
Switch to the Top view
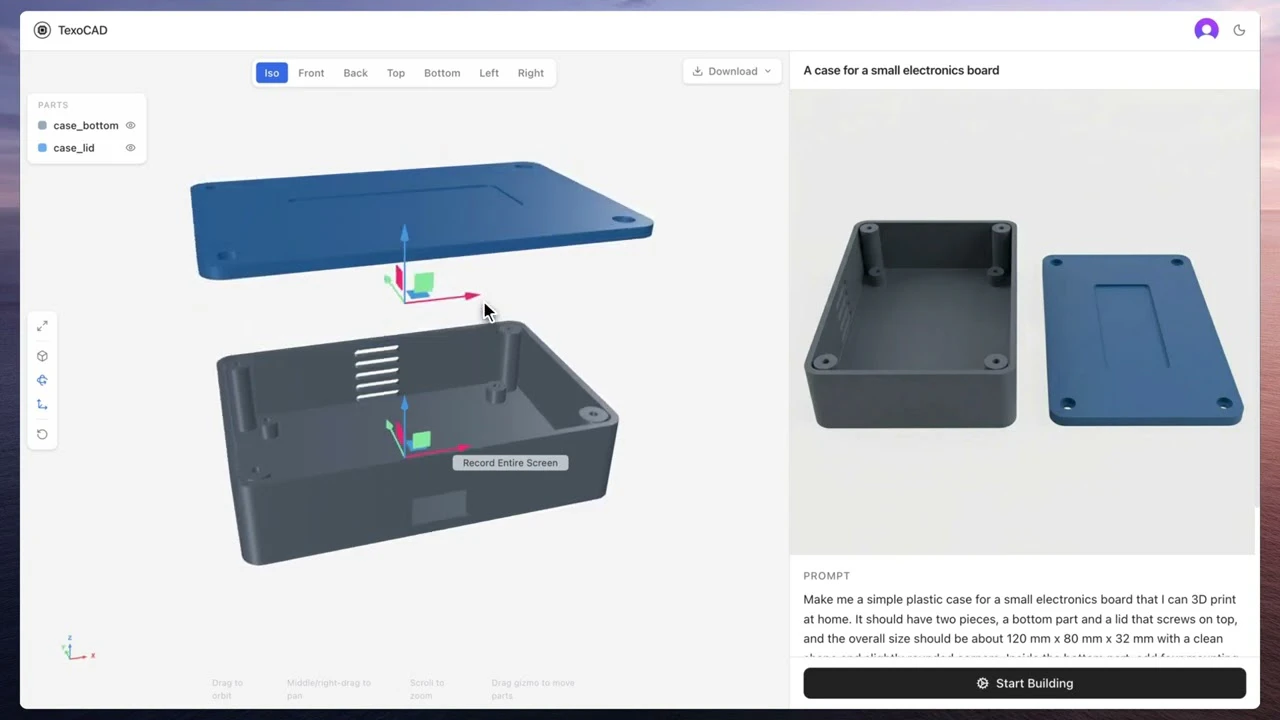[396, 73]
